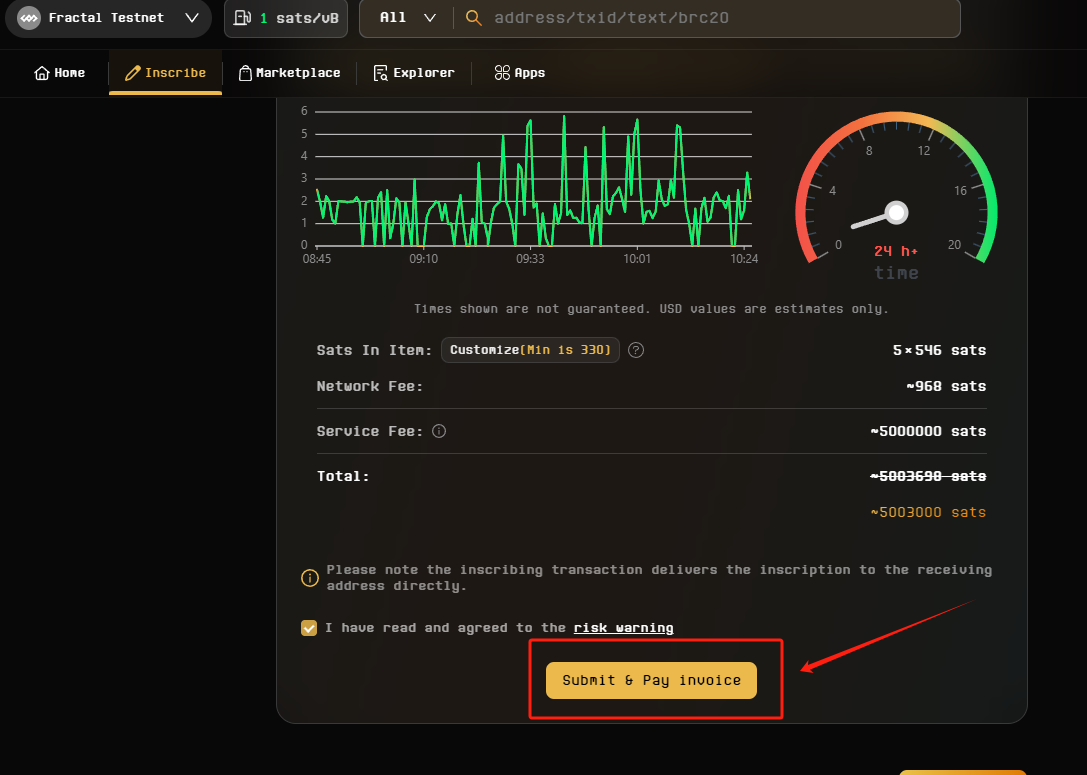Click the magnifier search icon

pos(475,18)
